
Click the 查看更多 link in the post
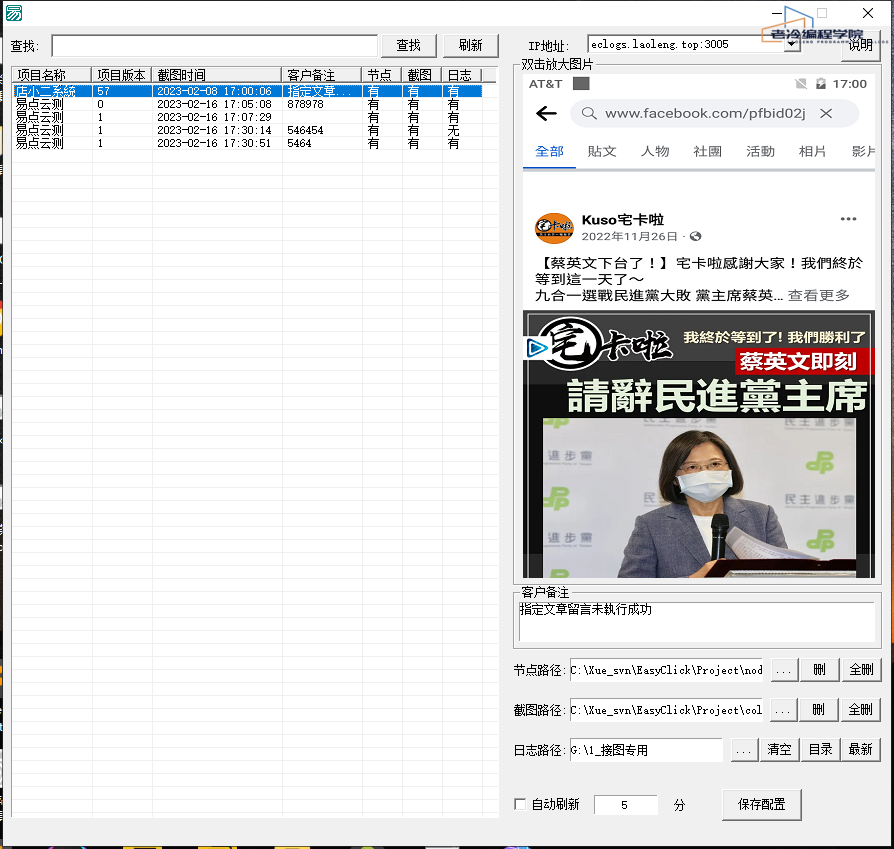(x=818, y=295)
